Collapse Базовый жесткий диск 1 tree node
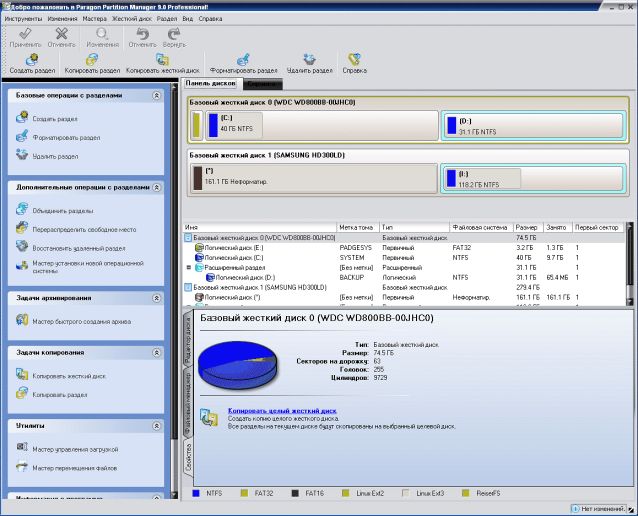Image resolution: width=638 pixels, height=516 pixels. click(x=188, y=287)
